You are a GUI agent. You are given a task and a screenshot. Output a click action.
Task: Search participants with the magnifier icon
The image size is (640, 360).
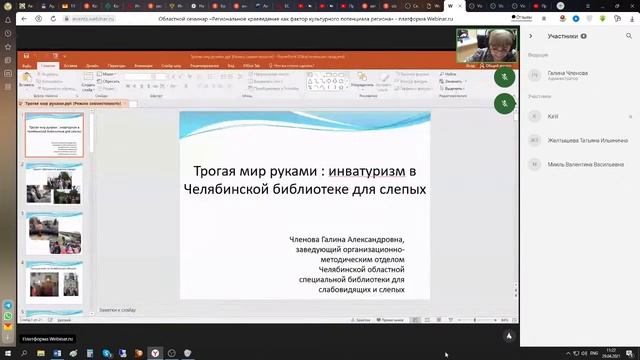pos(629,36)
